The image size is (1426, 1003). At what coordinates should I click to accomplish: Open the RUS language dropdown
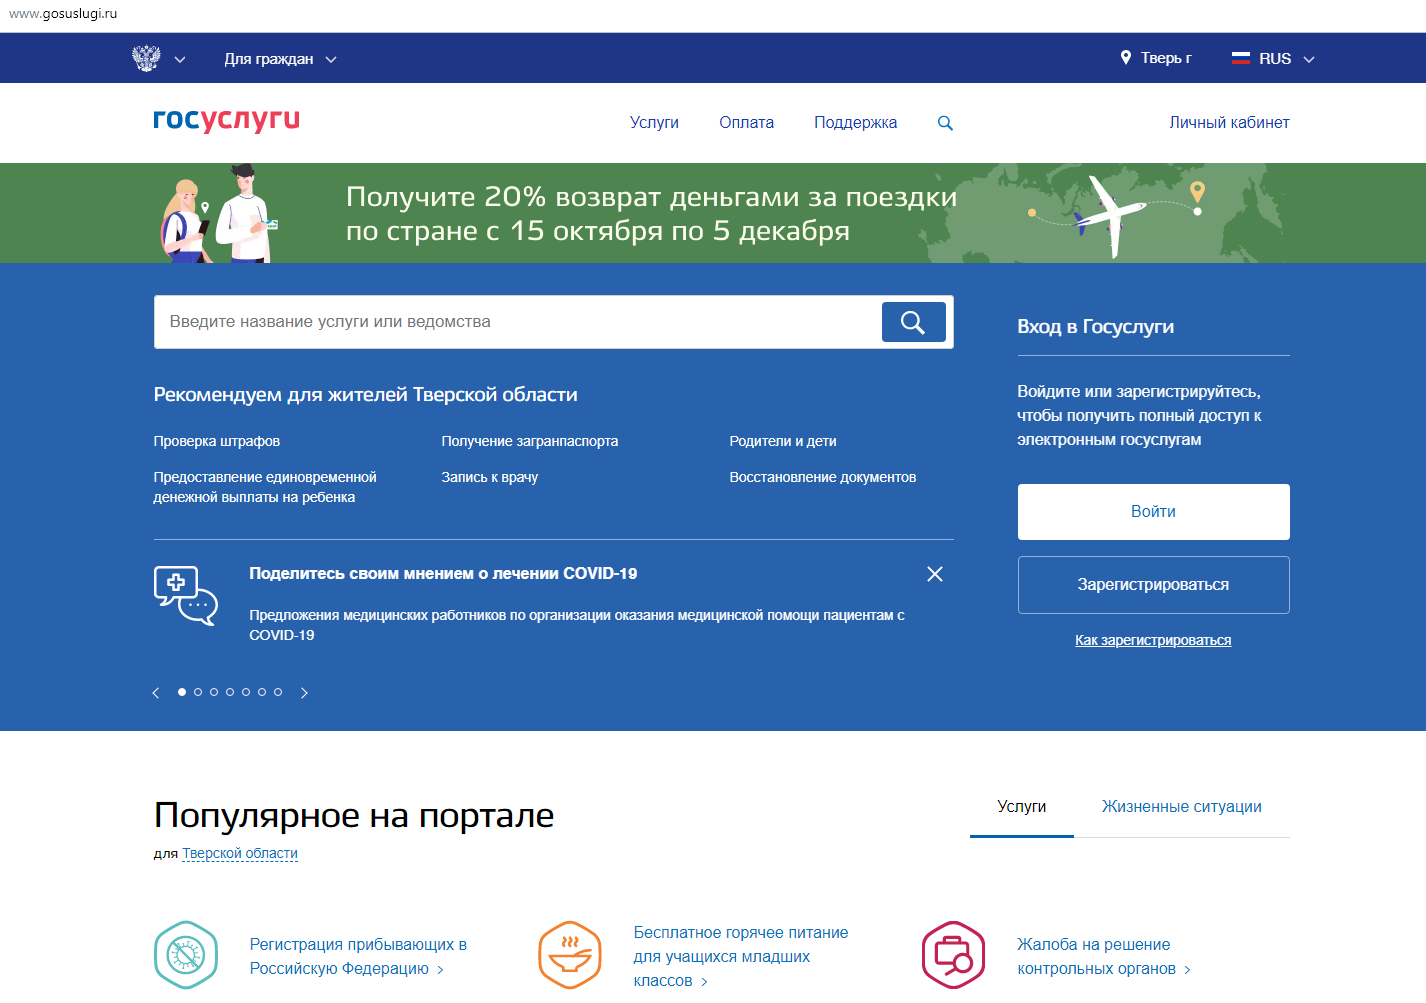tap(1287, 59)
